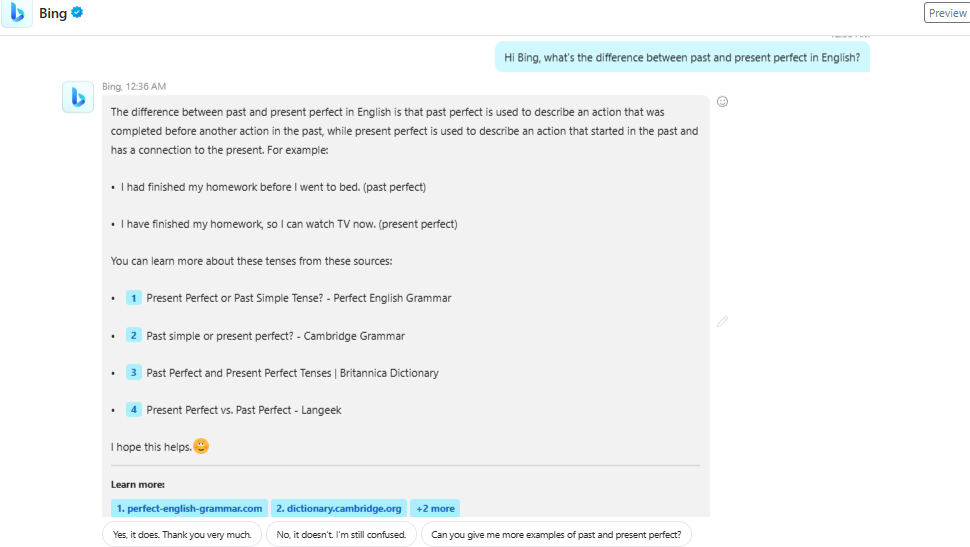
Task: Select 'No, it doesn't. I'm still confused.' suggestion
Action: point(341,535)
